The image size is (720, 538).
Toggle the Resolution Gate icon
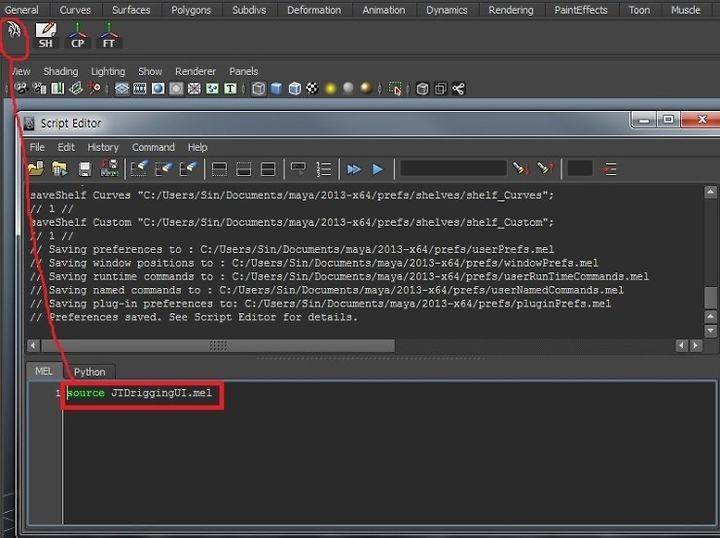click(158, 89)
